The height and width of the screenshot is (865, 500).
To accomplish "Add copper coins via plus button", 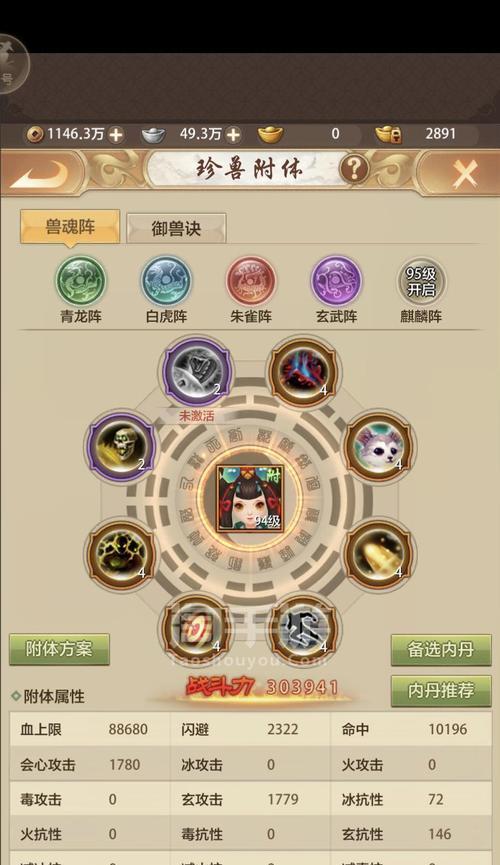I will (116, 135).
